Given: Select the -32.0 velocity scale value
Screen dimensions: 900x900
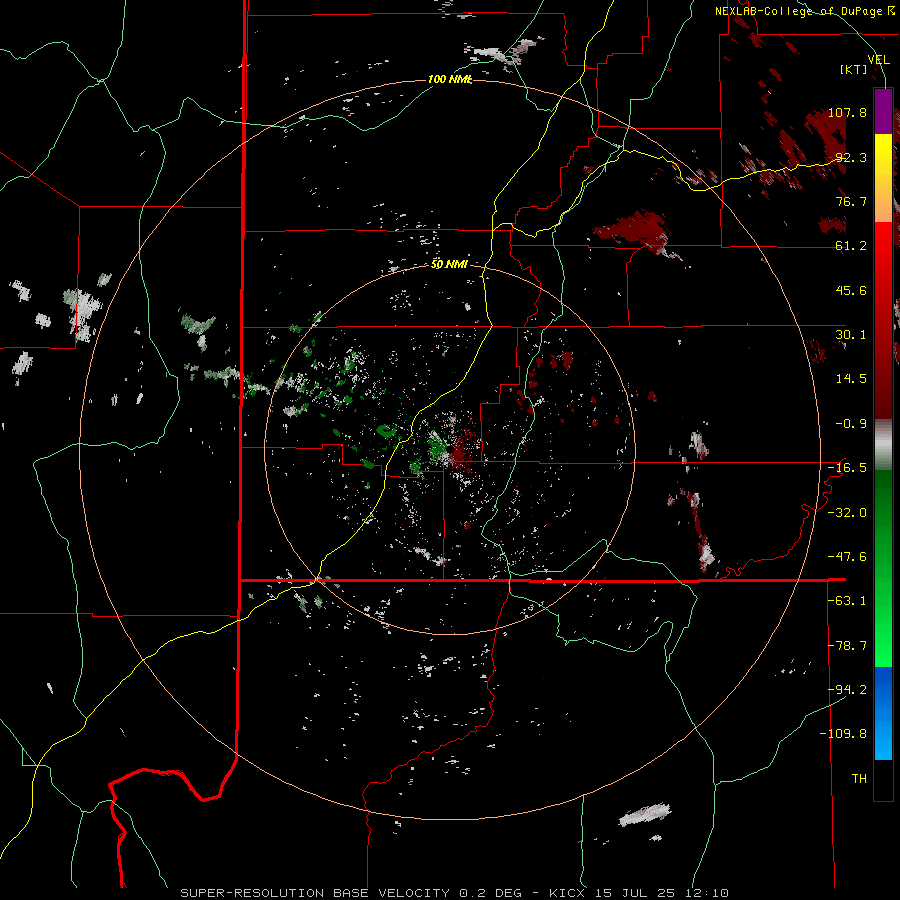Looking at the screenshot, I should (x=847, y=513).
